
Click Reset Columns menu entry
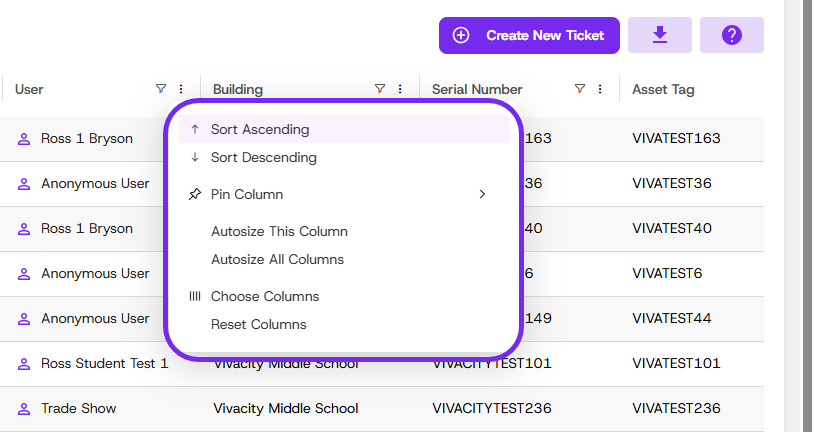pos(258,325)
